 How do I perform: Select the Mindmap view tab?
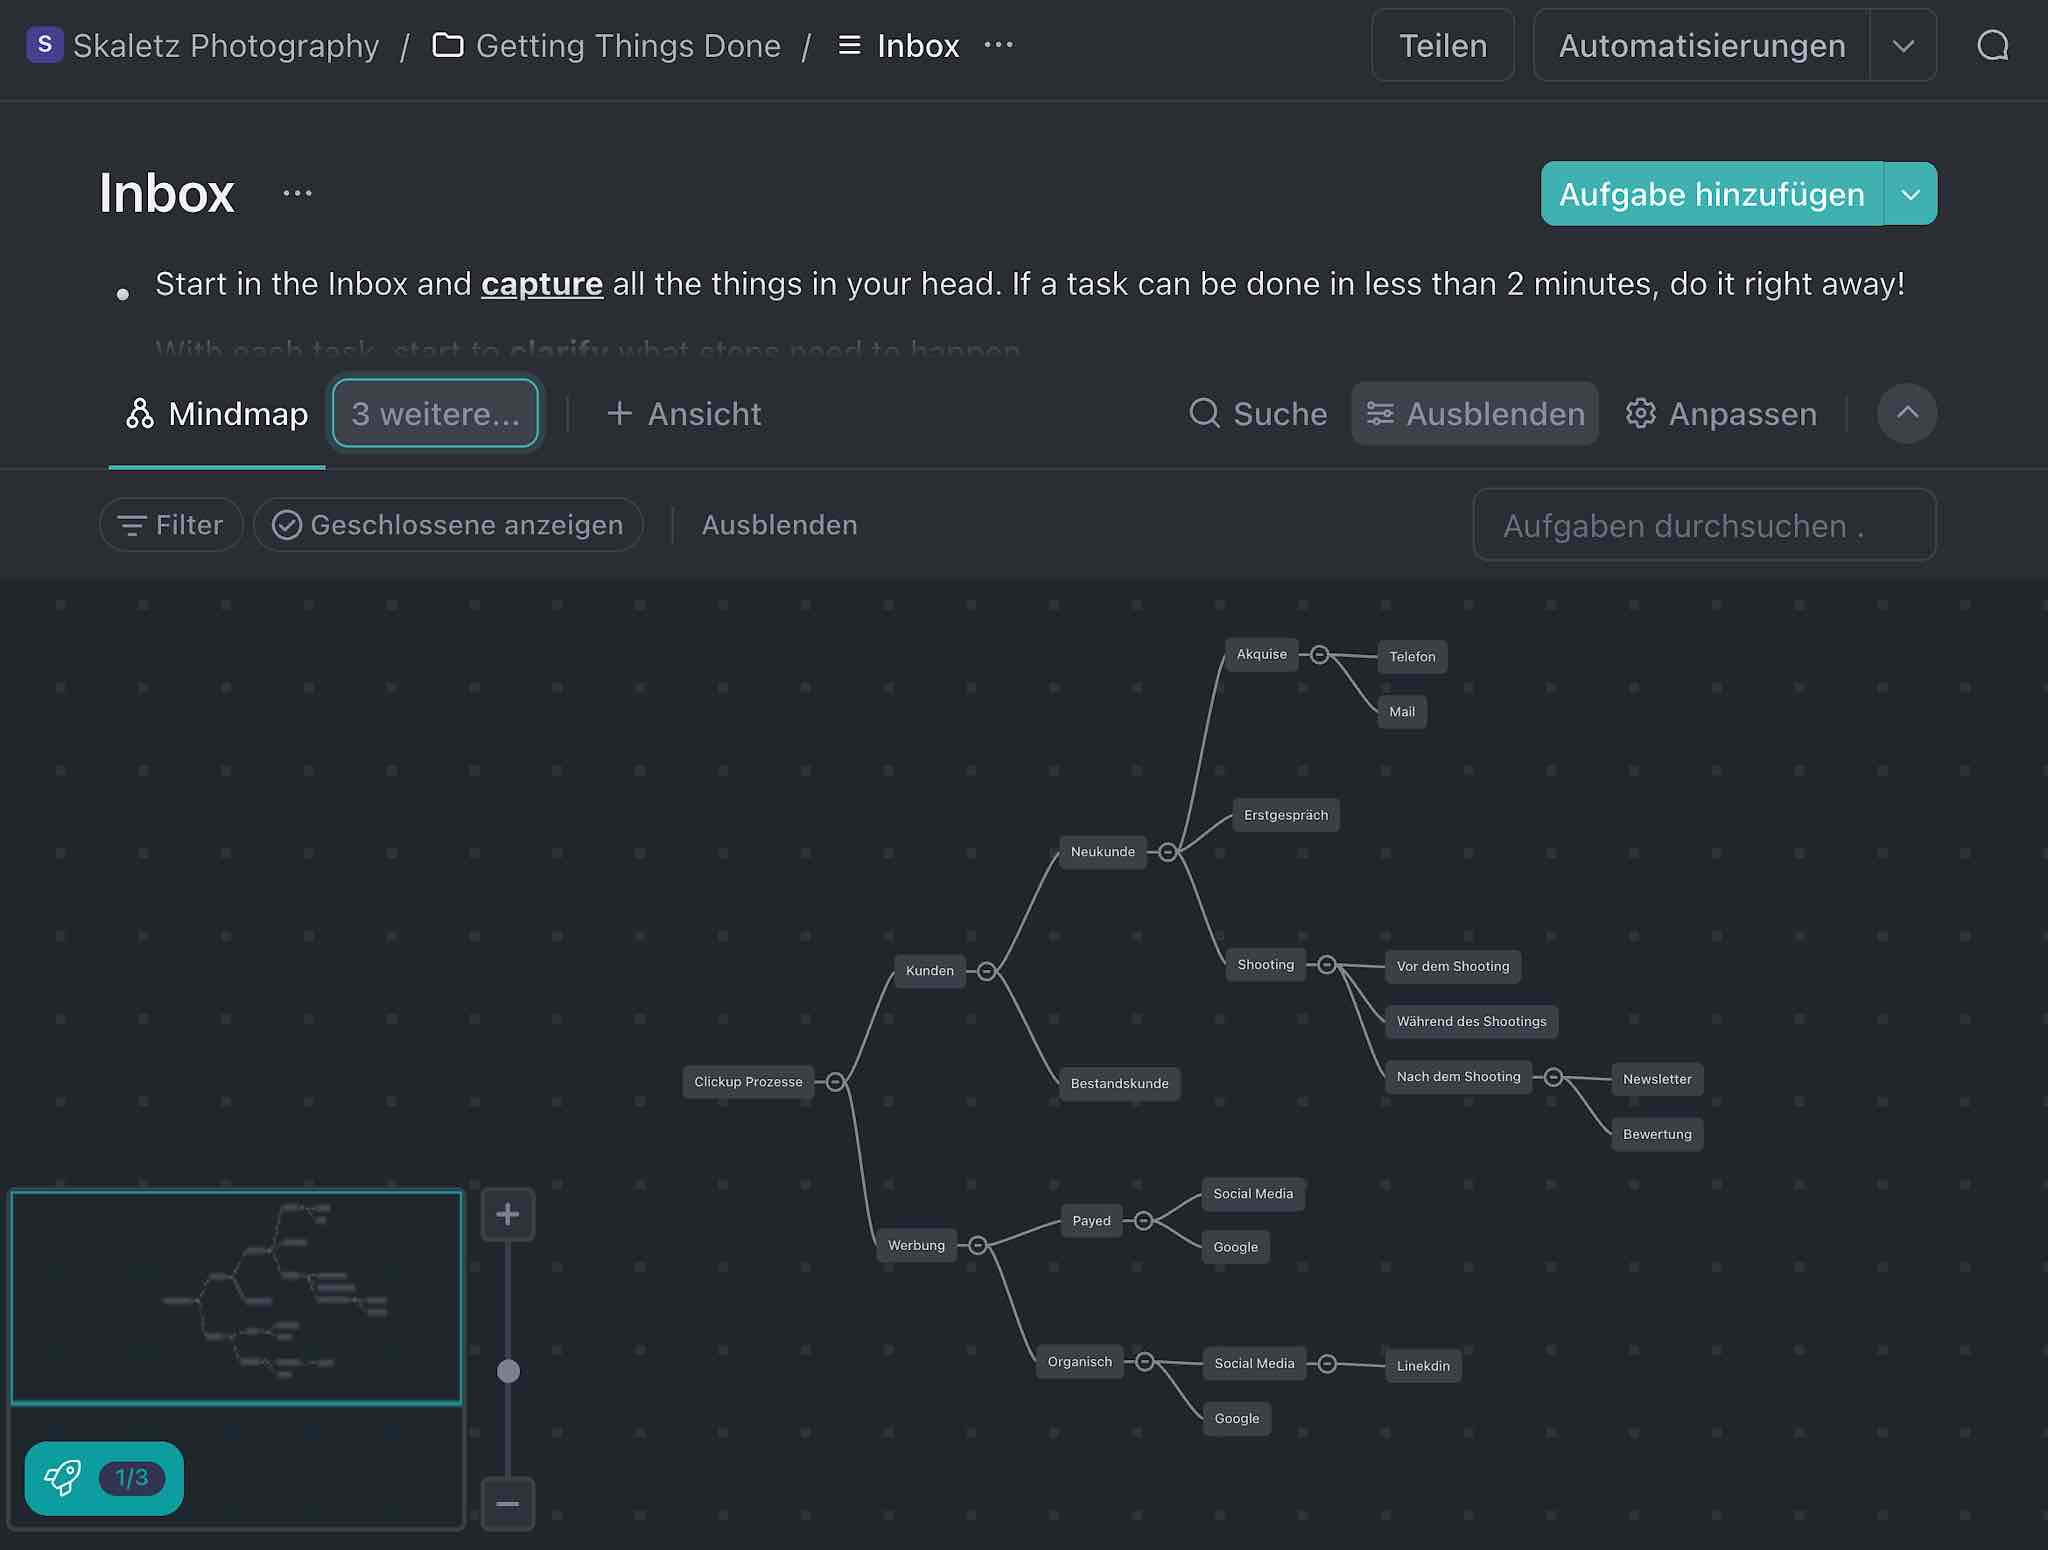point(217,414)
